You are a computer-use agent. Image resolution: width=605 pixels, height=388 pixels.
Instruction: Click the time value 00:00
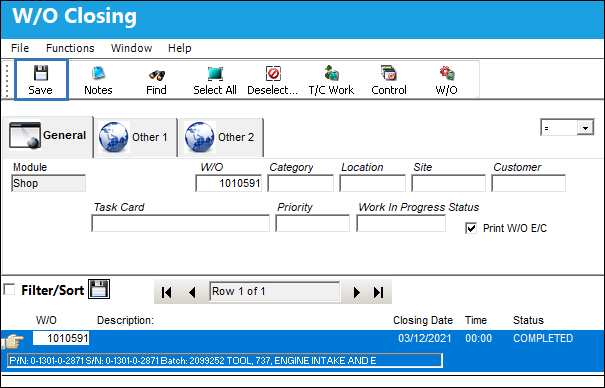(478, 338)
